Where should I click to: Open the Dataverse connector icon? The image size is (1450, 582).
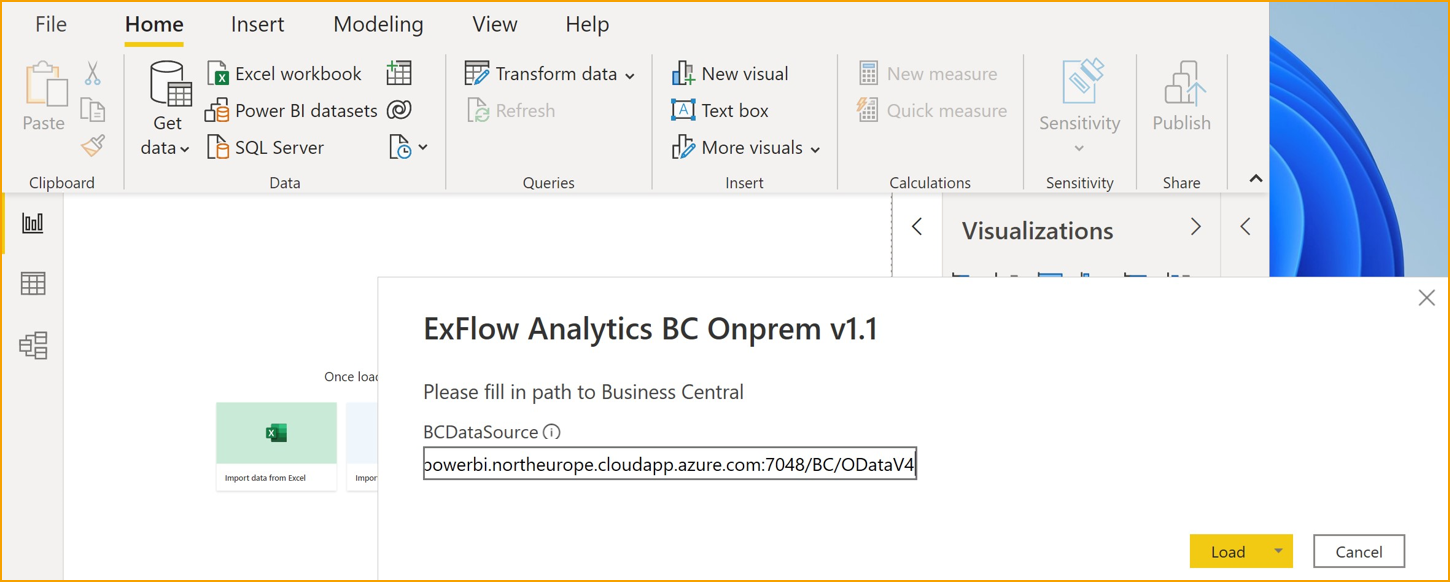pos(400,110)
